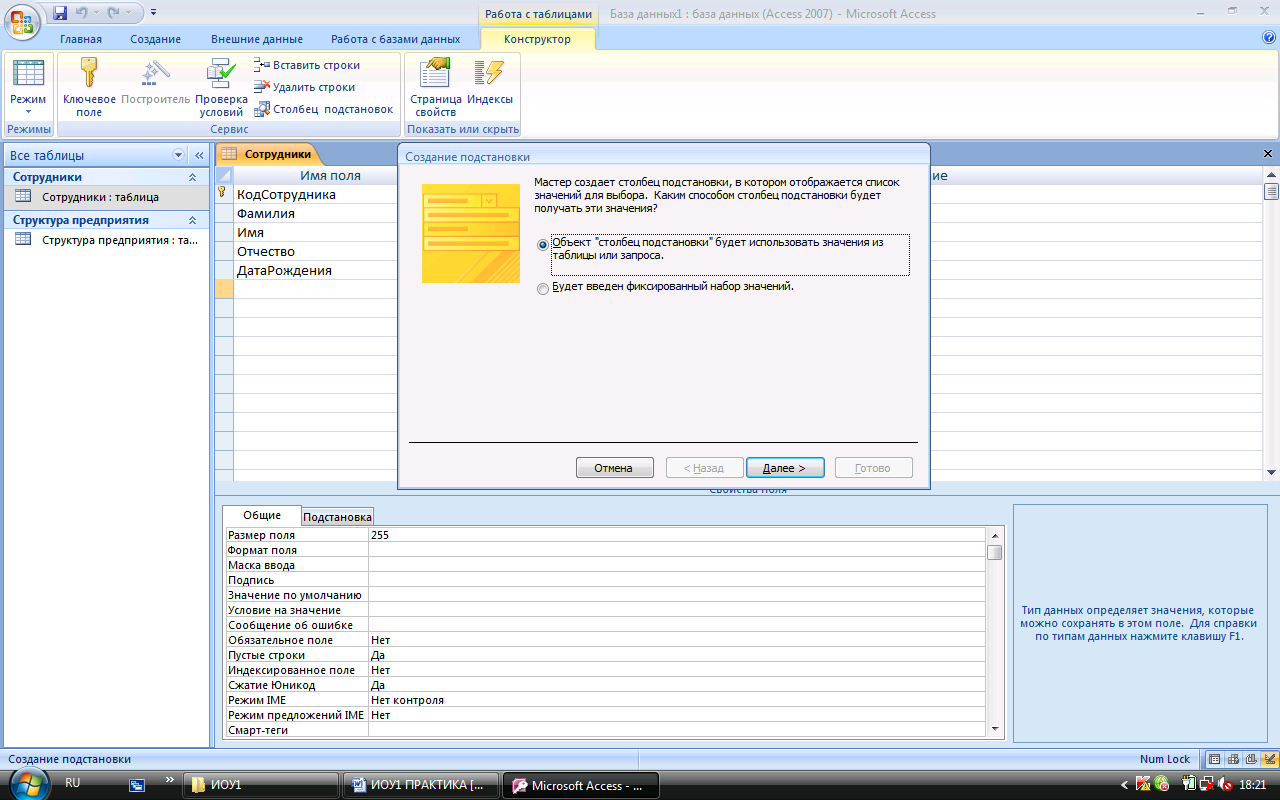
Task: Select Структура предприятия table item
Action: 105,240
